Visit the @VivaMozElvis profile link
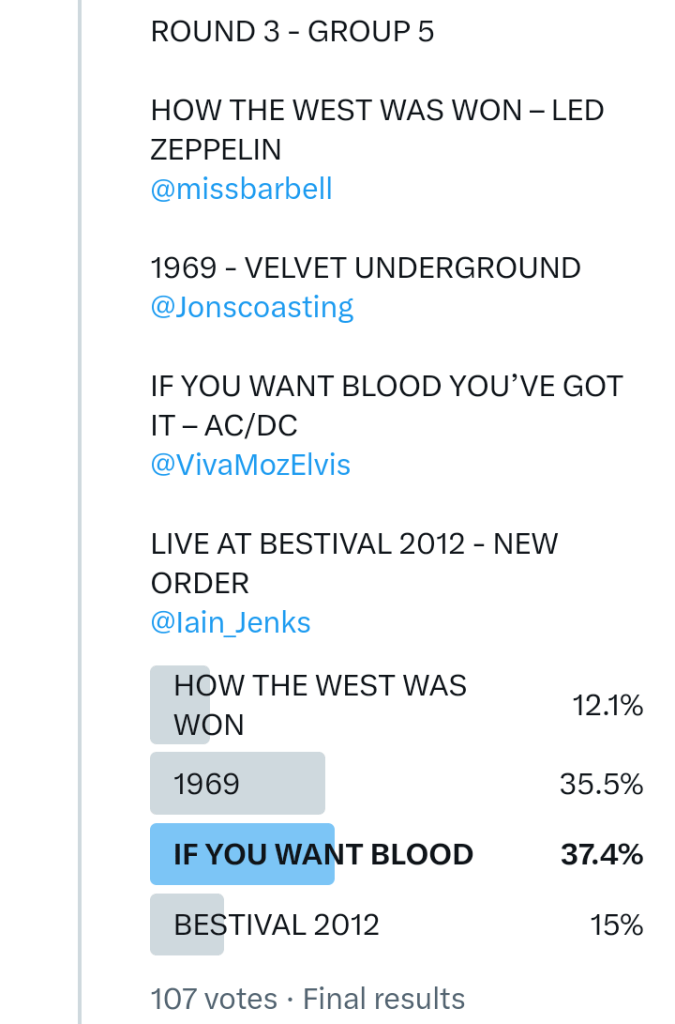The image size is (675, 1024). coord(250,465)
